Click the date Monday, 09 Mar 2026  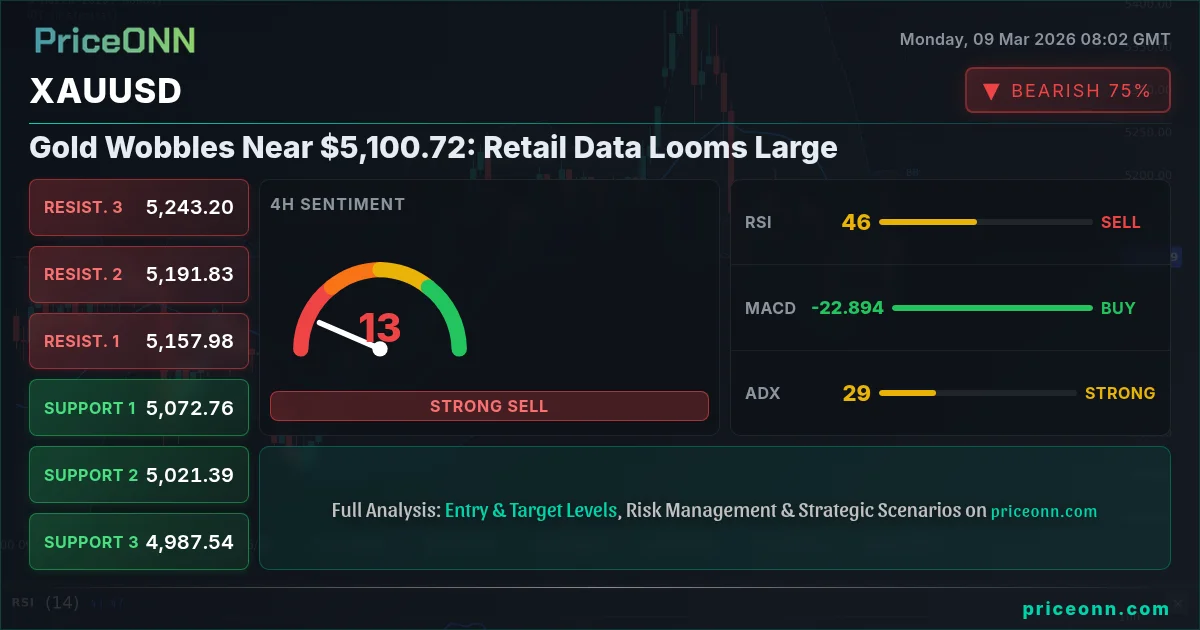(x=1035, y=40)
